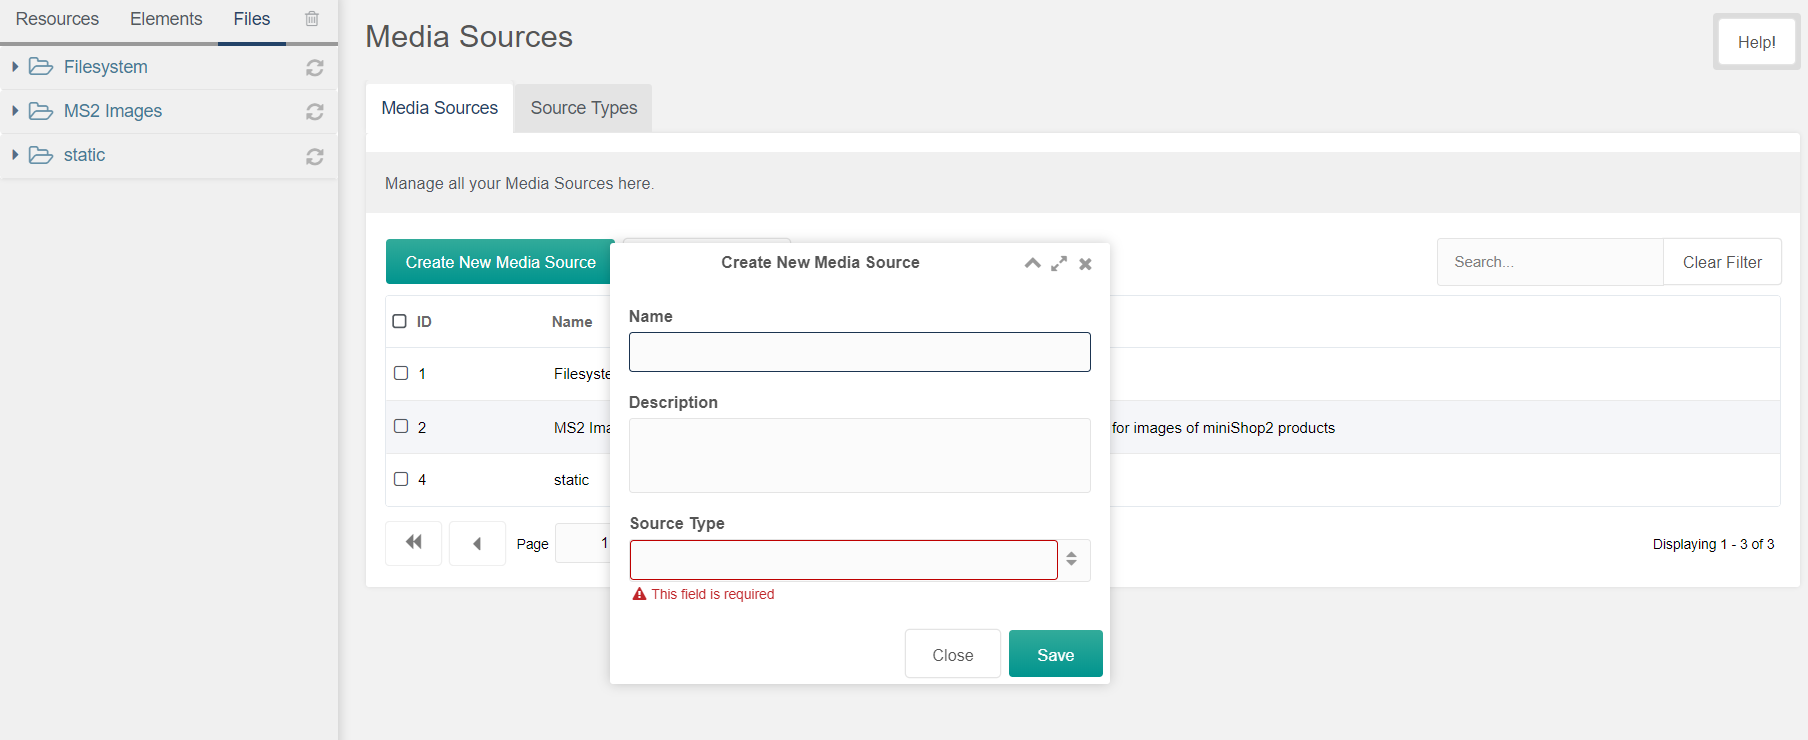Sort by the Name column header
The width and height of the screenshot is (1808, 740).
coord(572,322)
